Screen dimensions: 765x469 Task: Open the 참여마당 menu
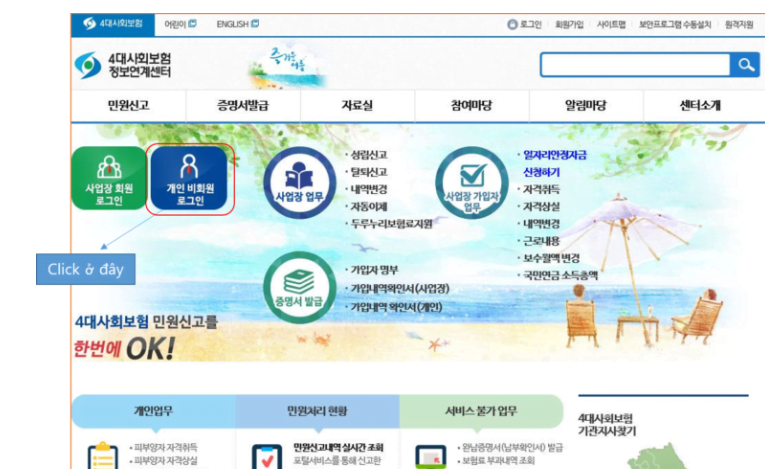(x=472, y=105)
